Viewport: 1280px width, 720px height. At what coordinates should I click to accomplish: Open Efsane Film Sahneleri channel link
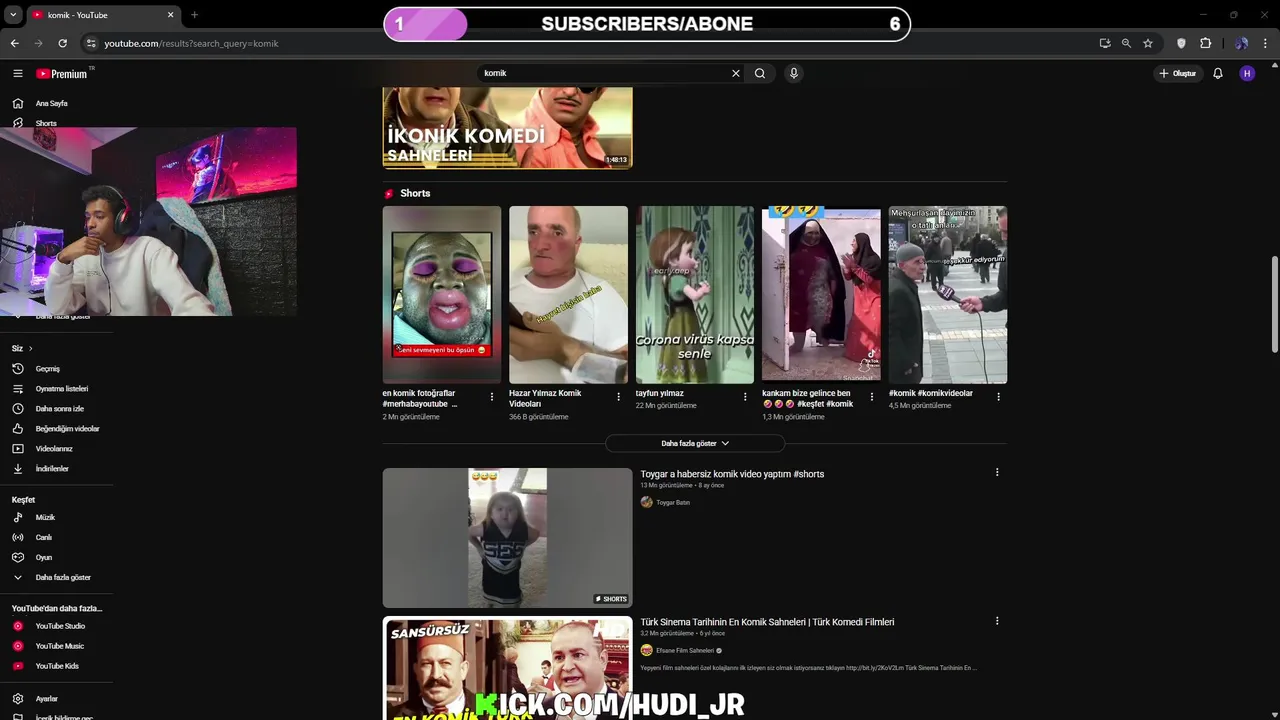click(685, 650)
